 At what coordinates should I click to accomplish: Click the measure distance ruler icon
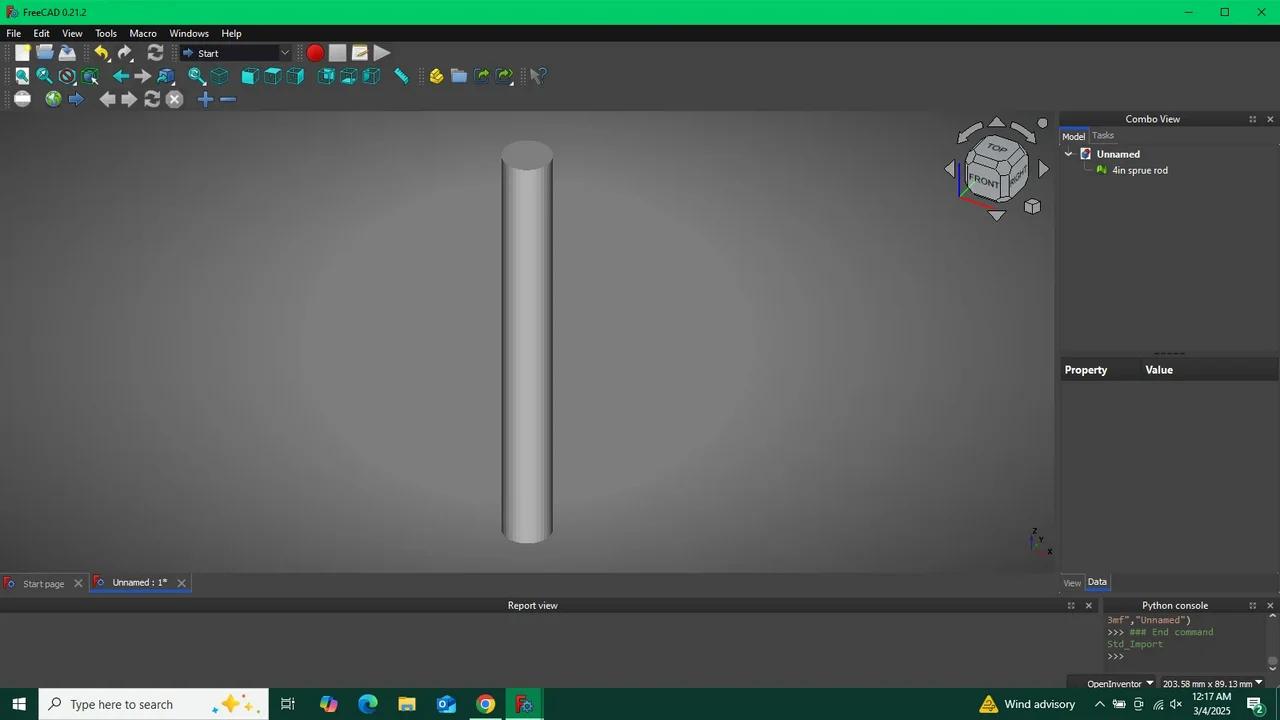pyautogui.click(x=401, y=76)
